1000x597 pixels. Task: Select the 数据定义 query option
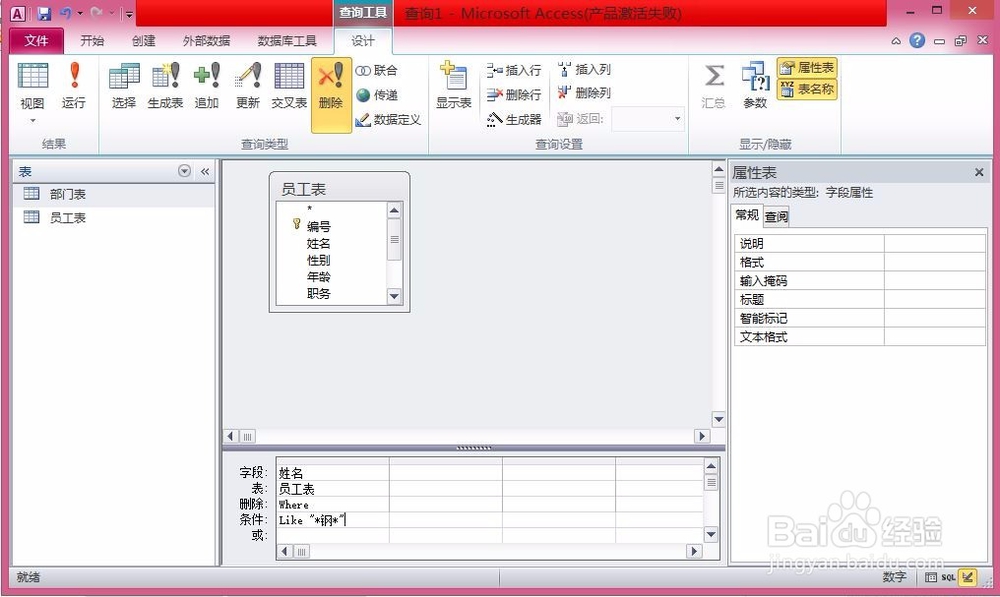(x=388, y=119)
